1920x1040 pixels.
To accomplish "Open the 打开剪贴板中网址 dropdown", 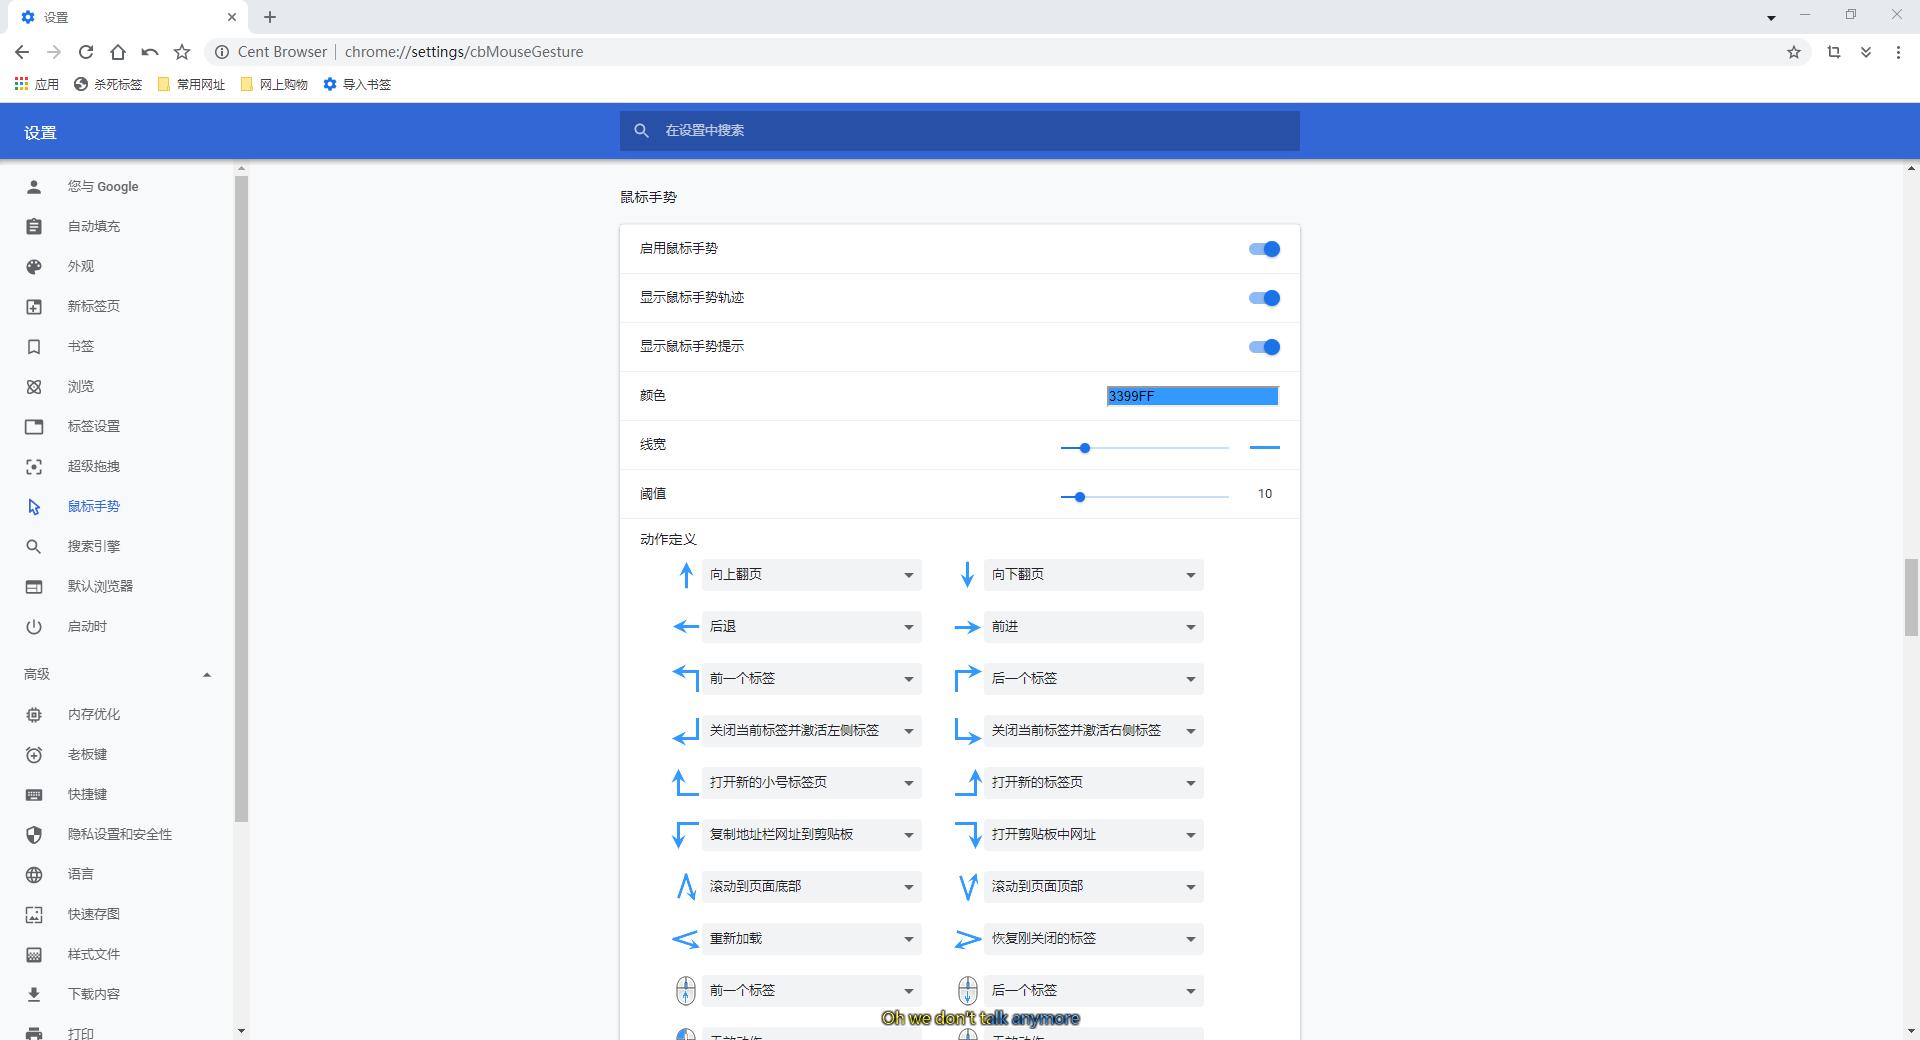I will [1093, 835].
